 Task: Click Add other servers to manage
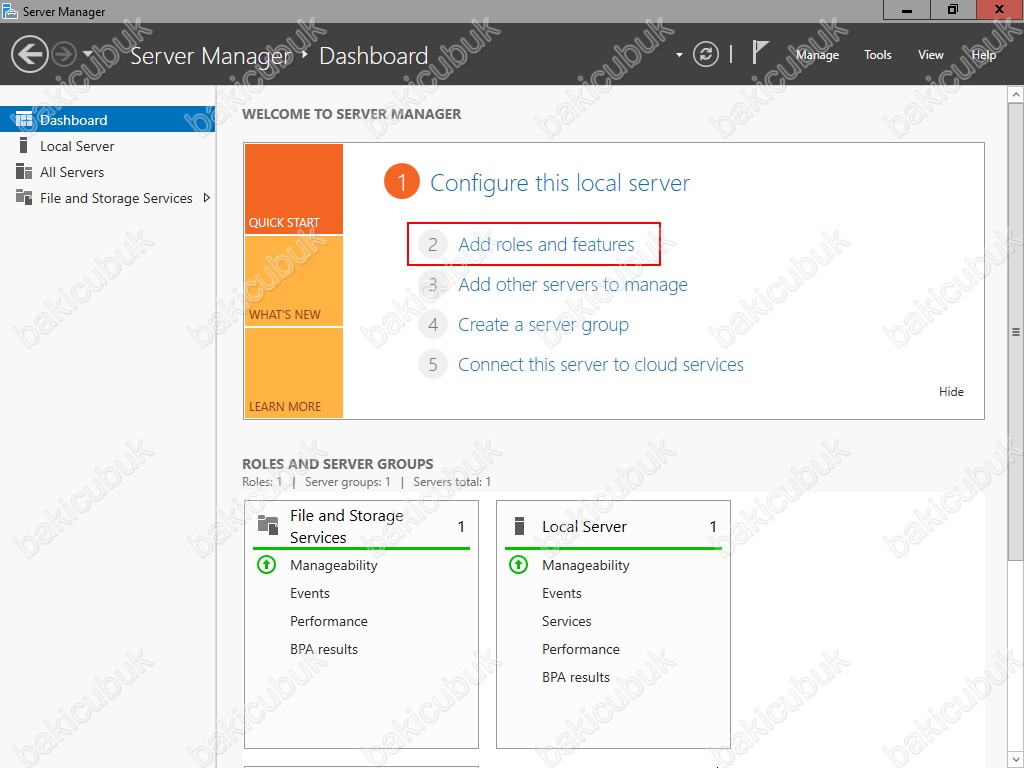pyautogui.click(x=573, y=285)
